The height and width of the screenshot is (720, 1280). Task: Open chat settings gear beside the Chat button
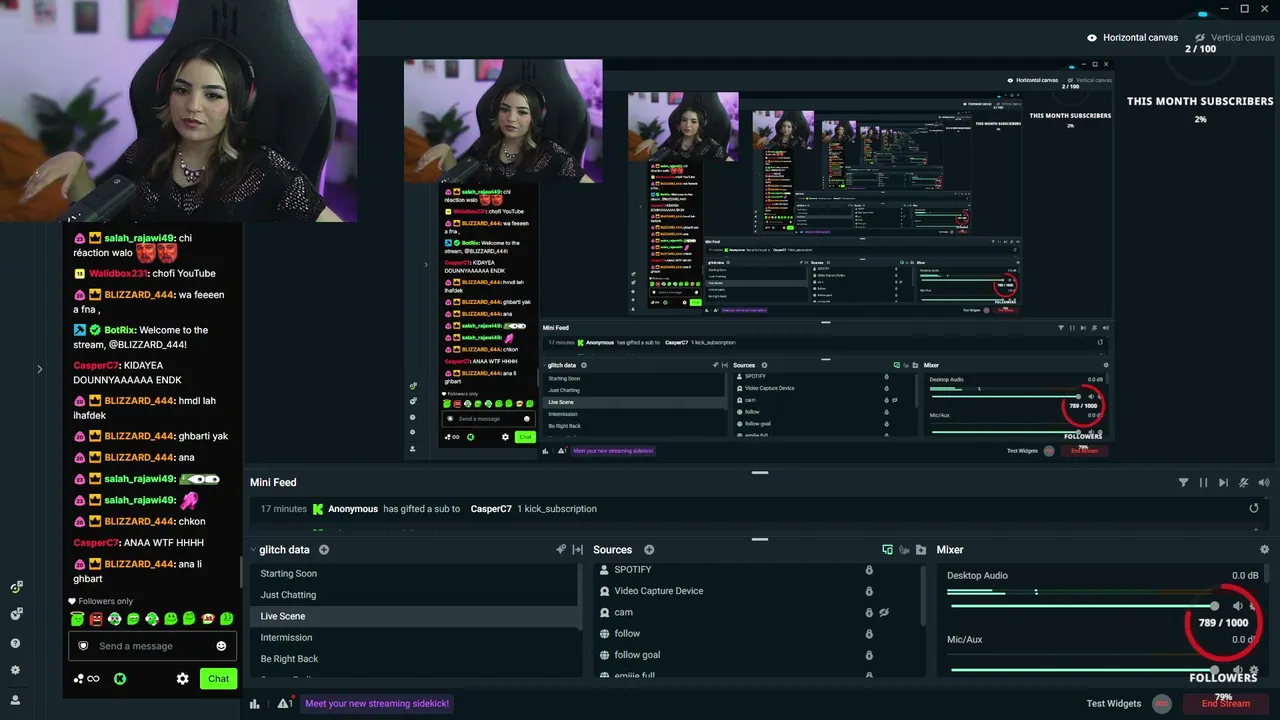coord(182,679)
